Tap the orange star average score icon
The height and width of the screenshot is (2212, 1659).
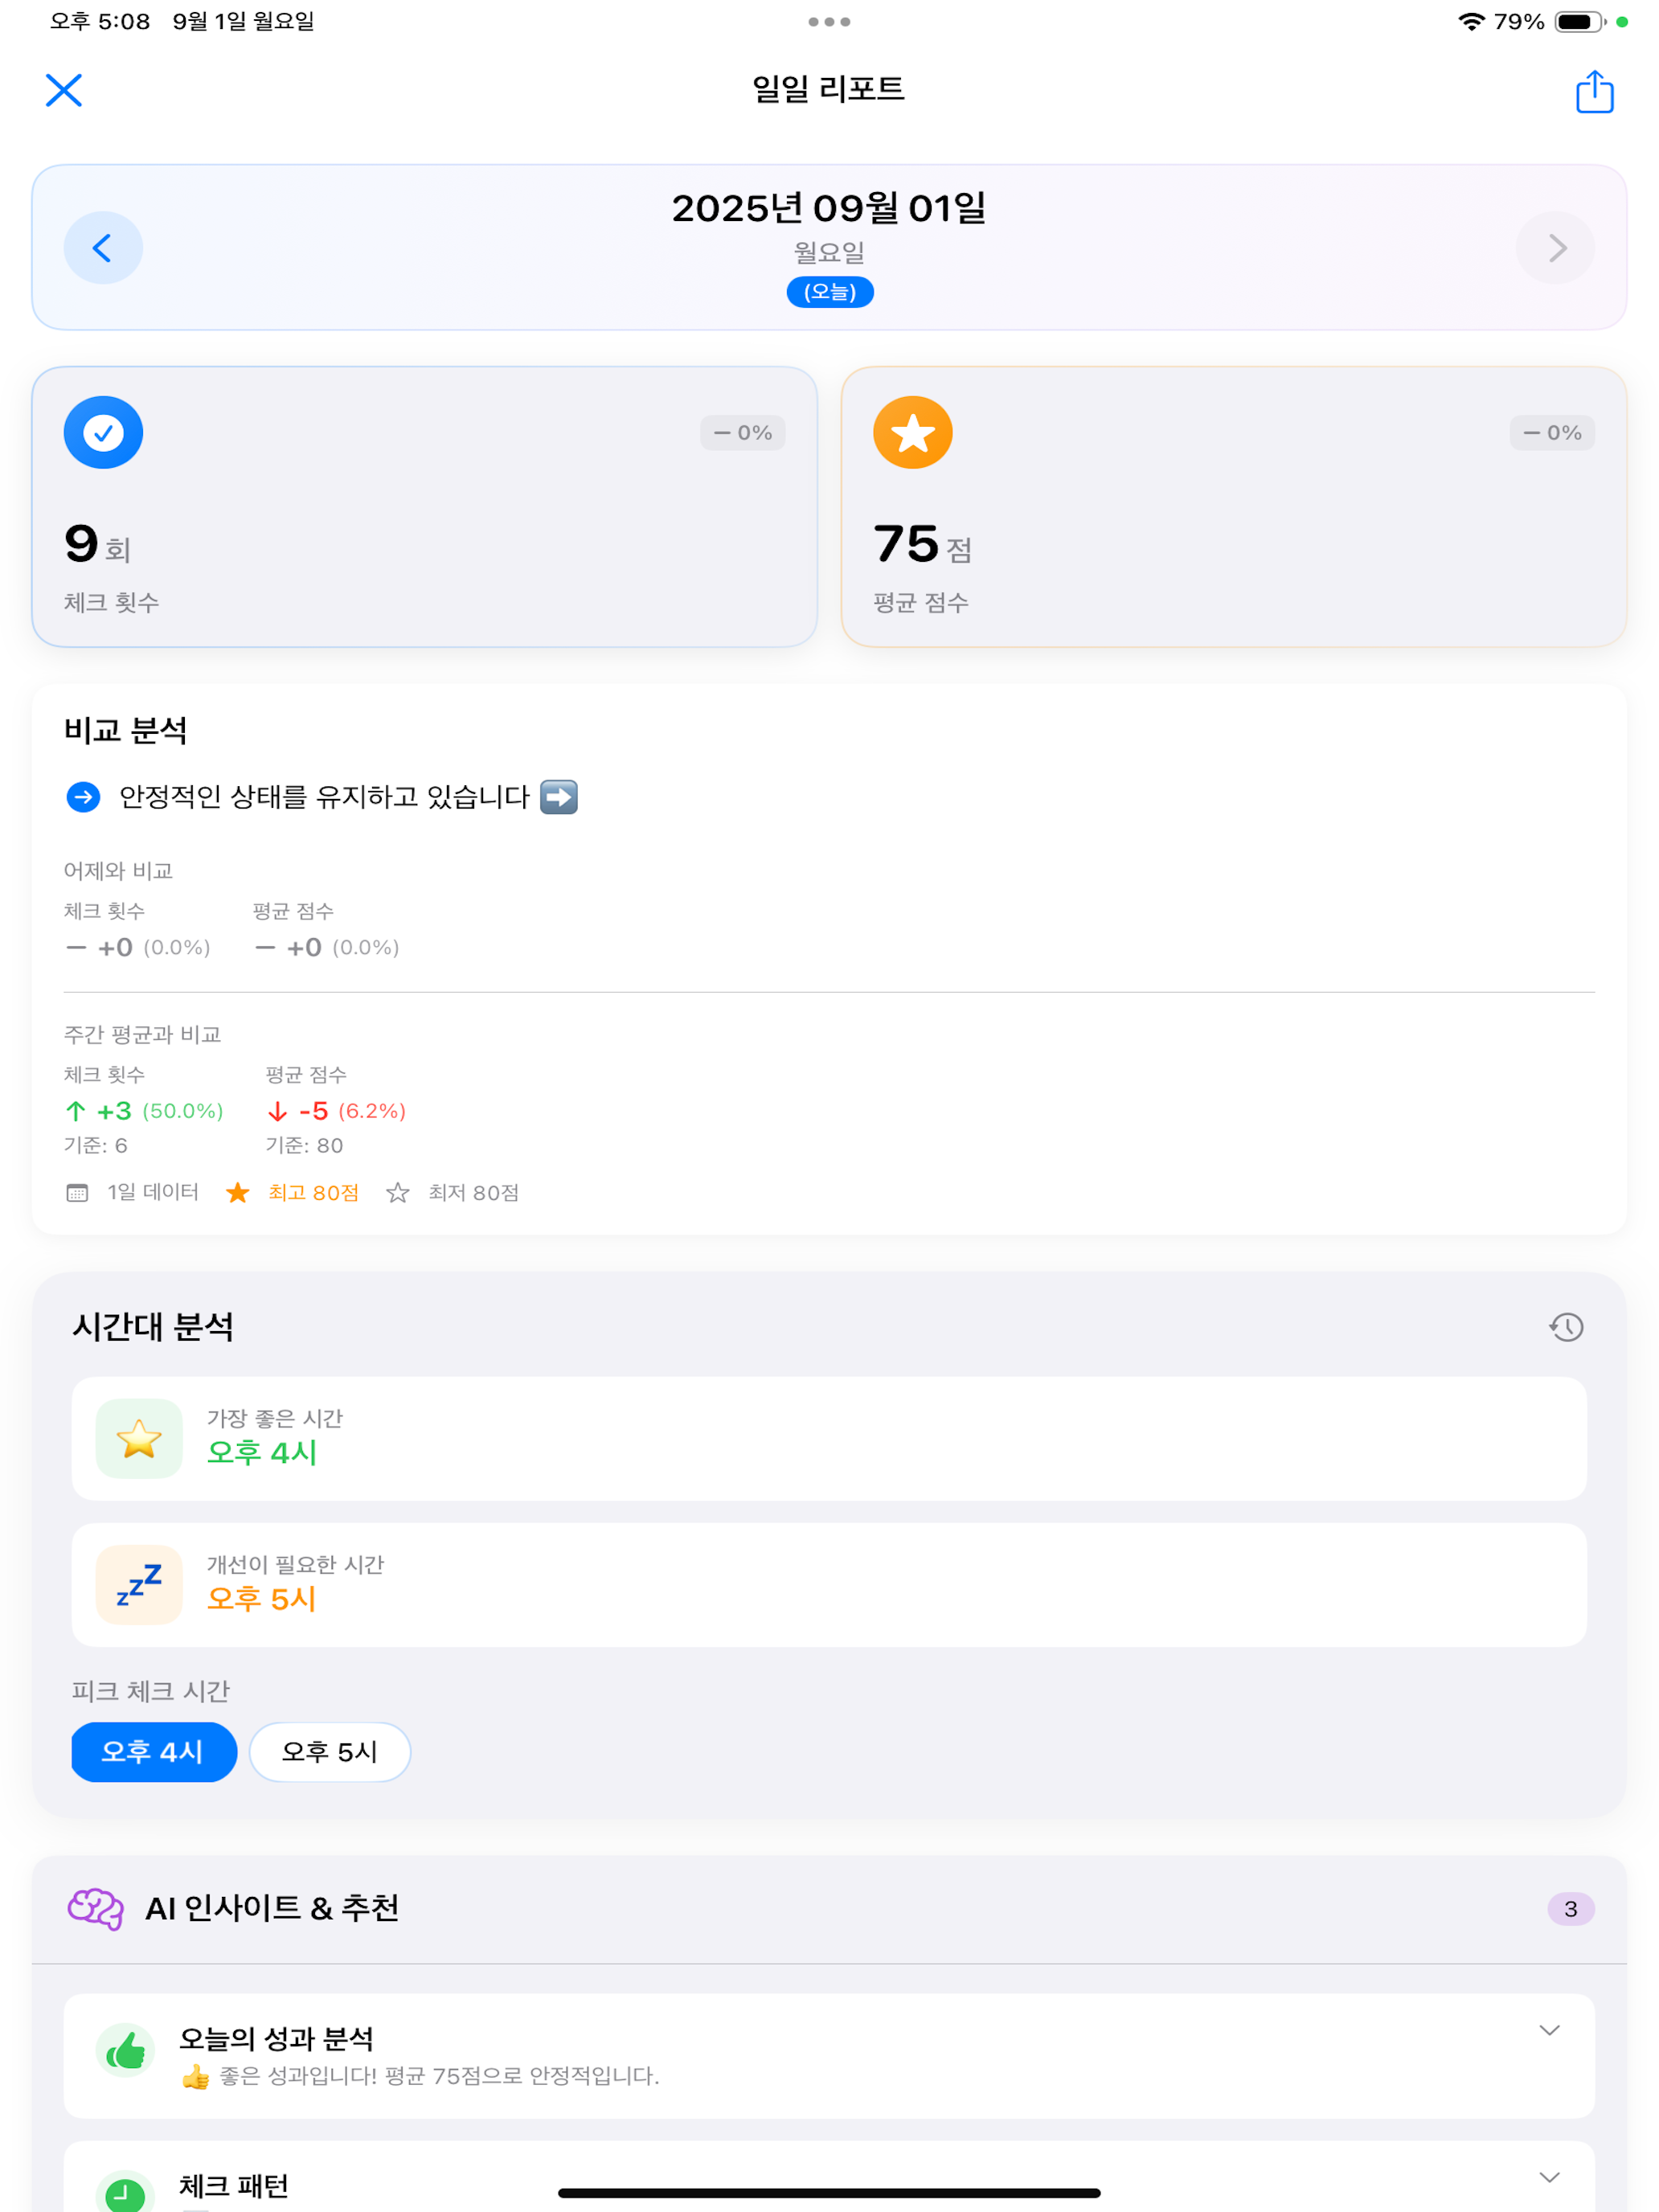912,433
